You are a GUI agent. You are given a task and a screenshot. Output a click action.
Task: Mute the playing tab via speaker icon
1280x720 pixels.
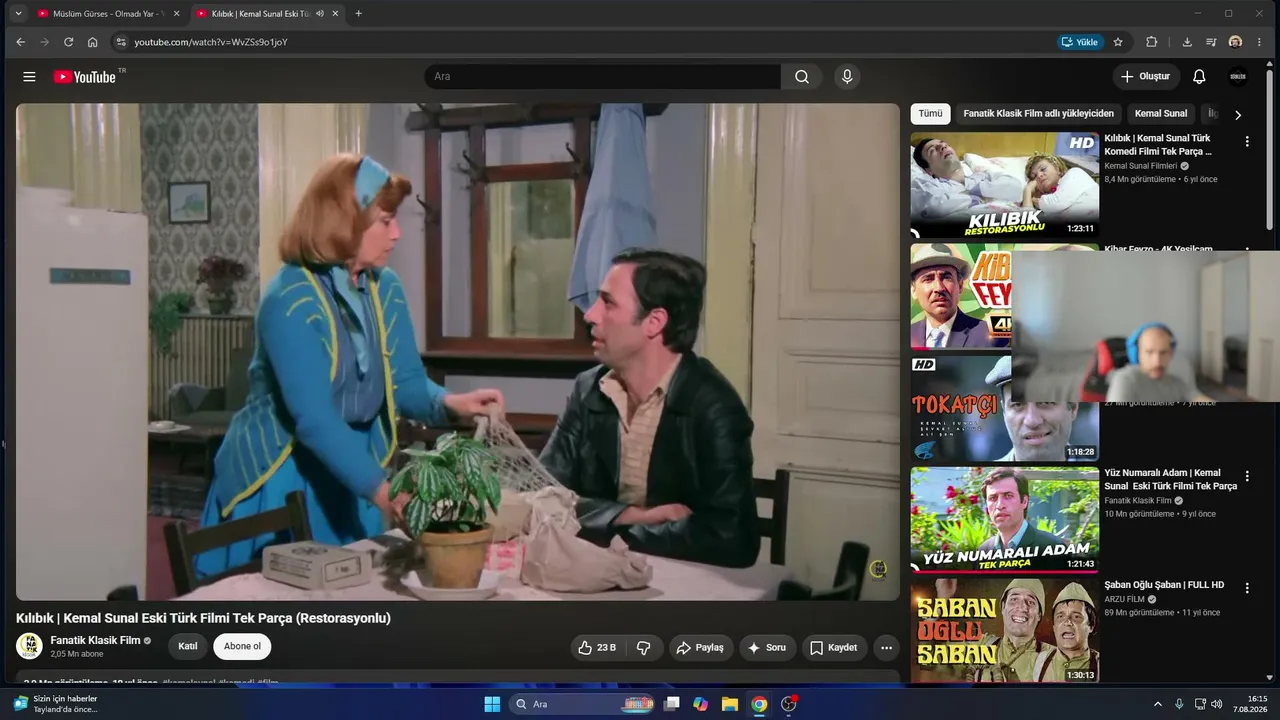(319, 14)
